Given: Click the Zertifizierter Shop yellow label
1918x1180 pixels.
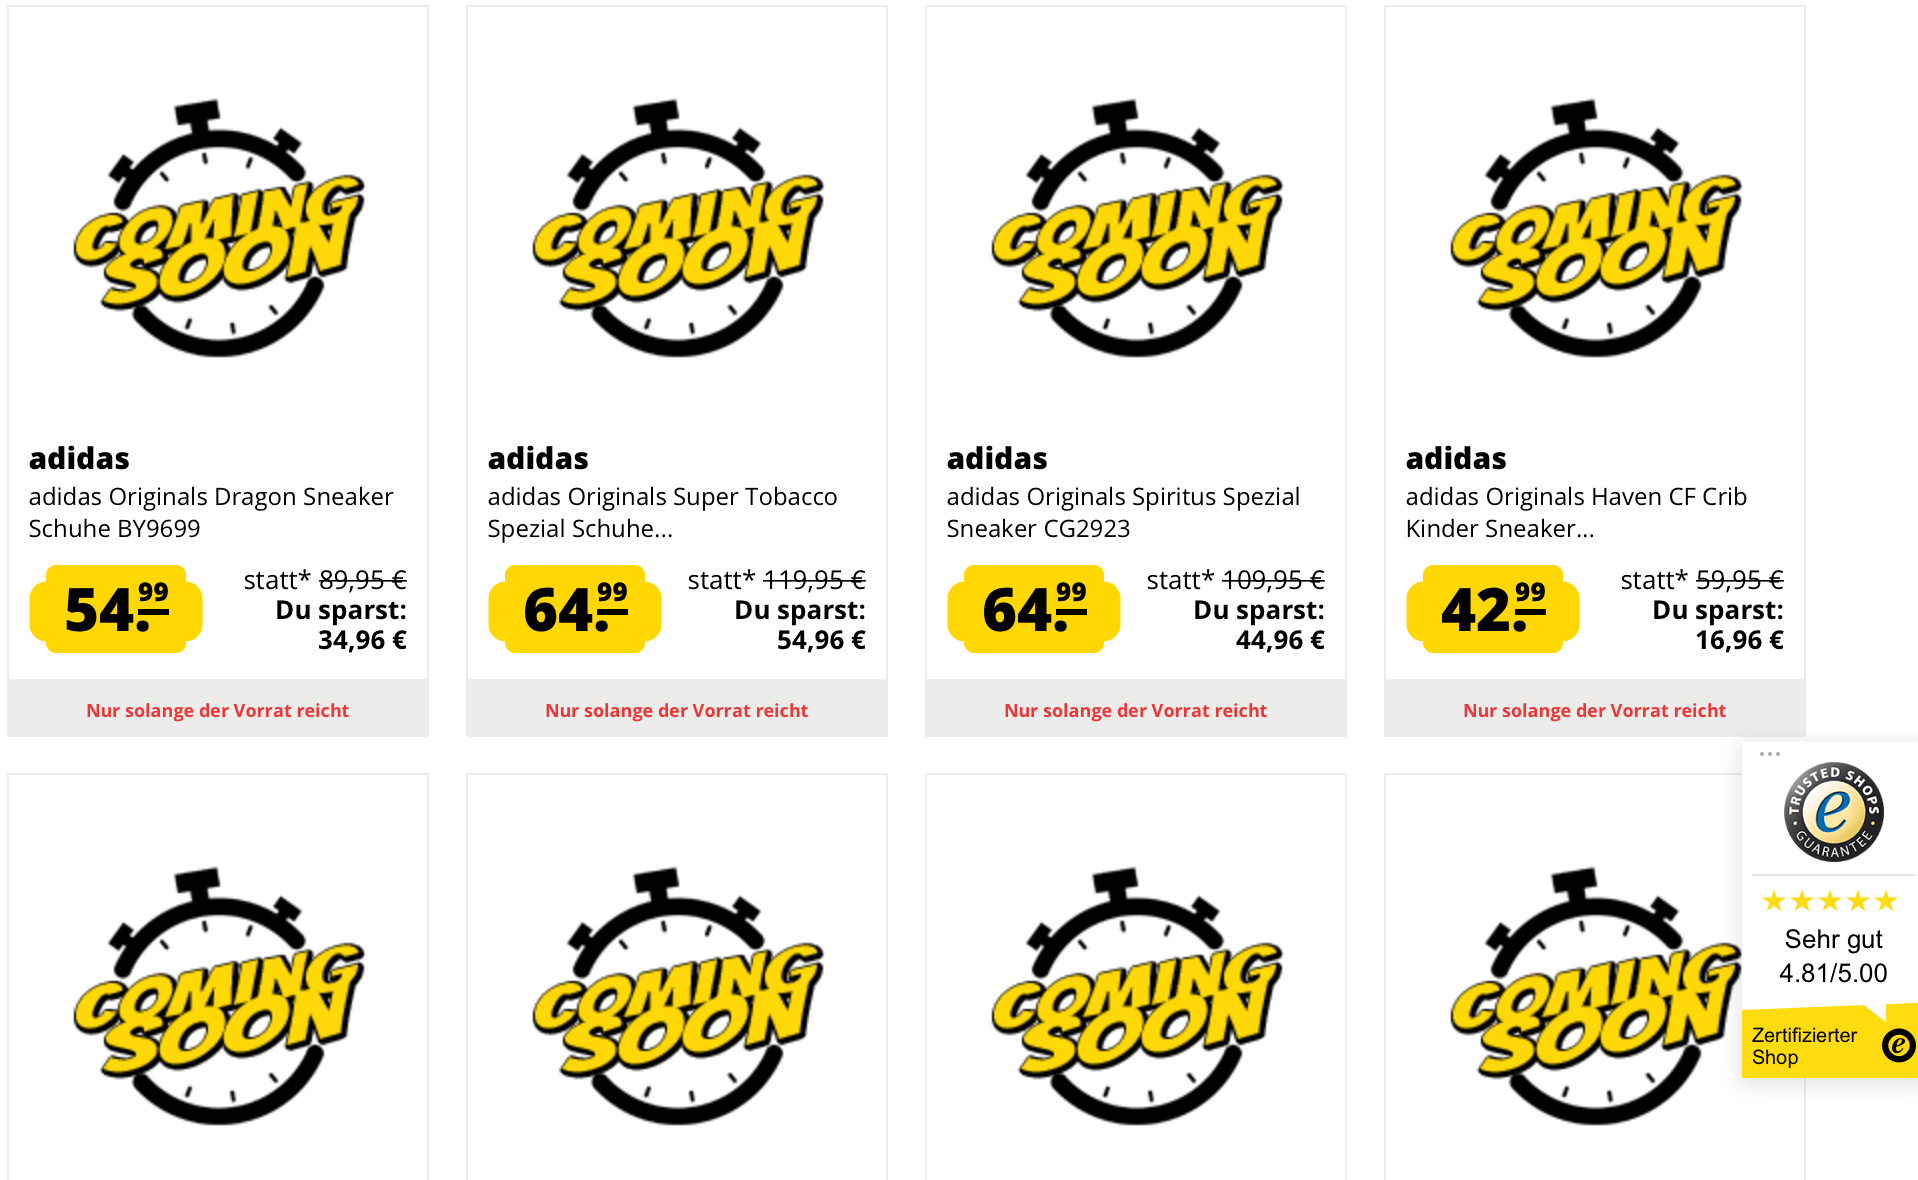Looking at the screenshot, I should pos(1804,1046).
